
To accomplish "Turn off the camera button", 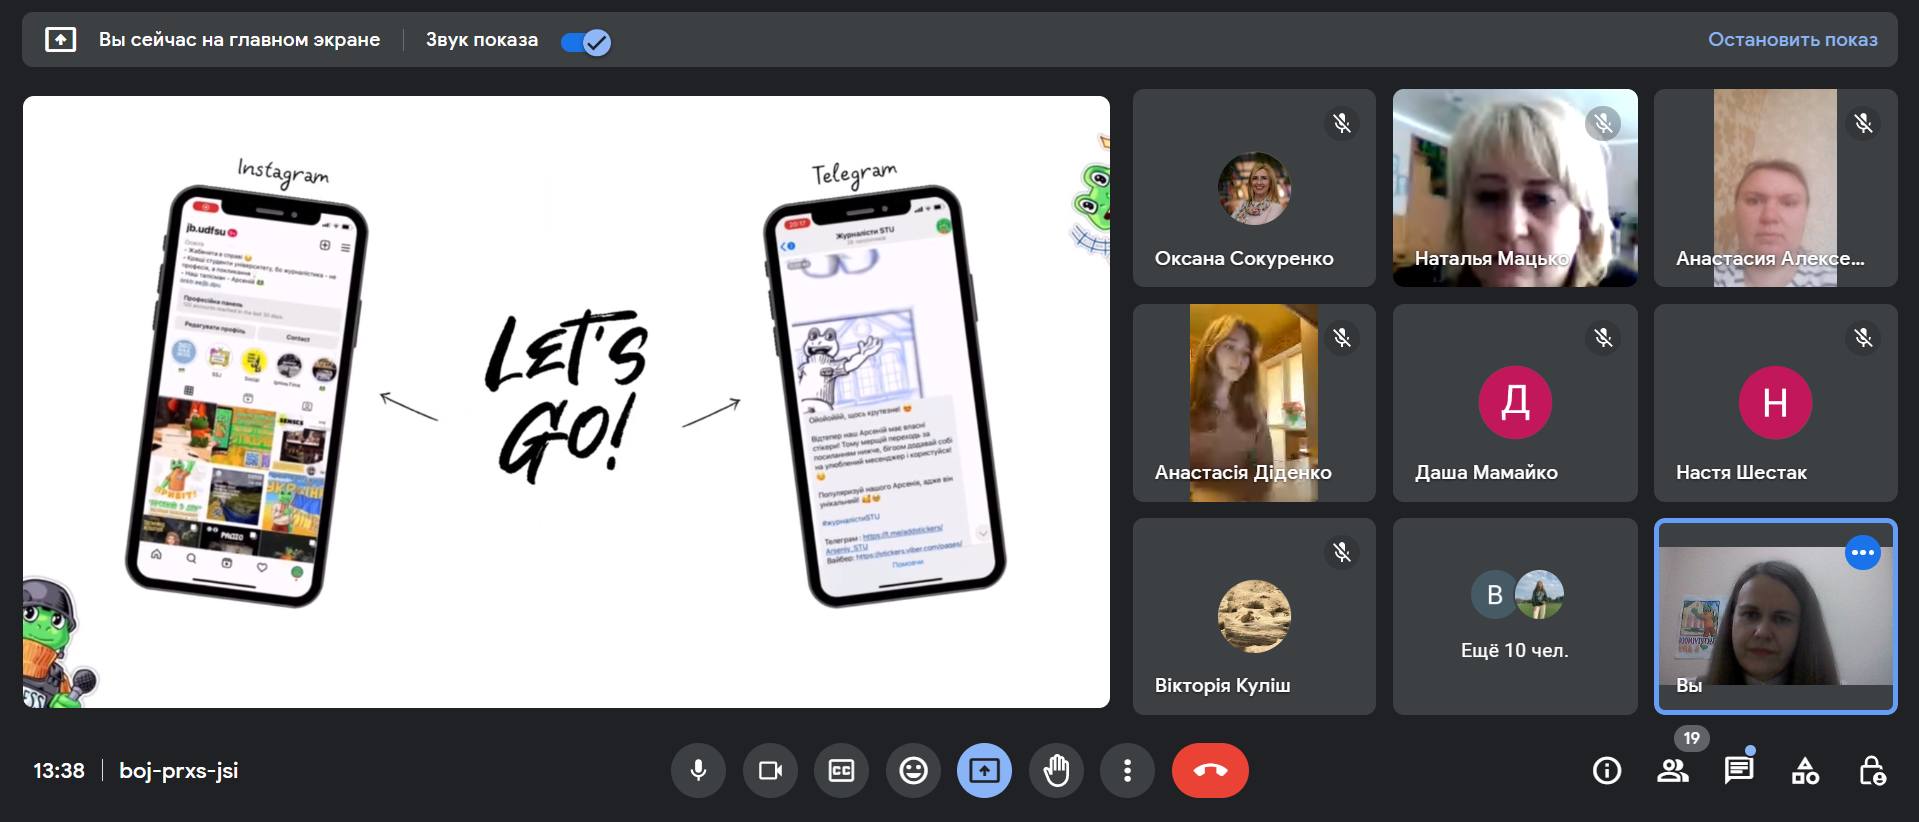I will (x=770, y=770).
